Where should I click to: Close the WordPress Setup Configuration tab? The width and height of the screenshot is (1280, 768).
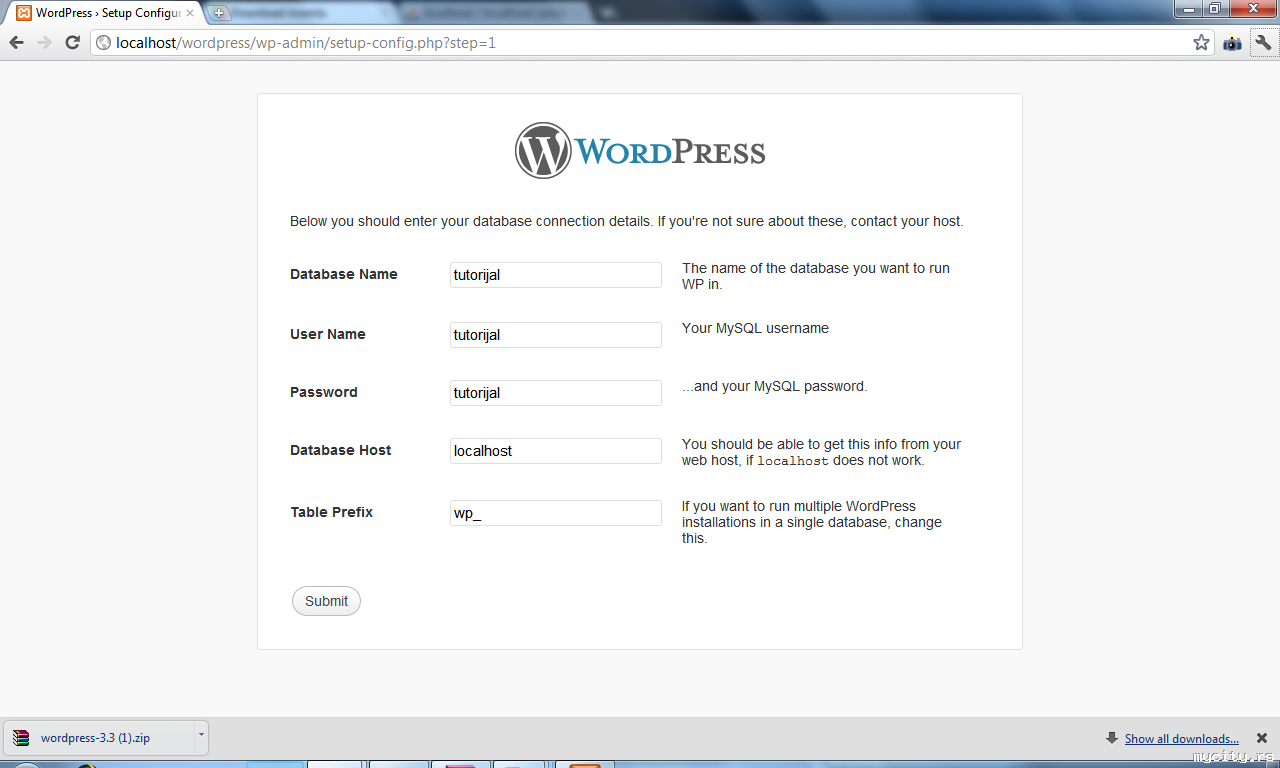click(x=190, y=13)
